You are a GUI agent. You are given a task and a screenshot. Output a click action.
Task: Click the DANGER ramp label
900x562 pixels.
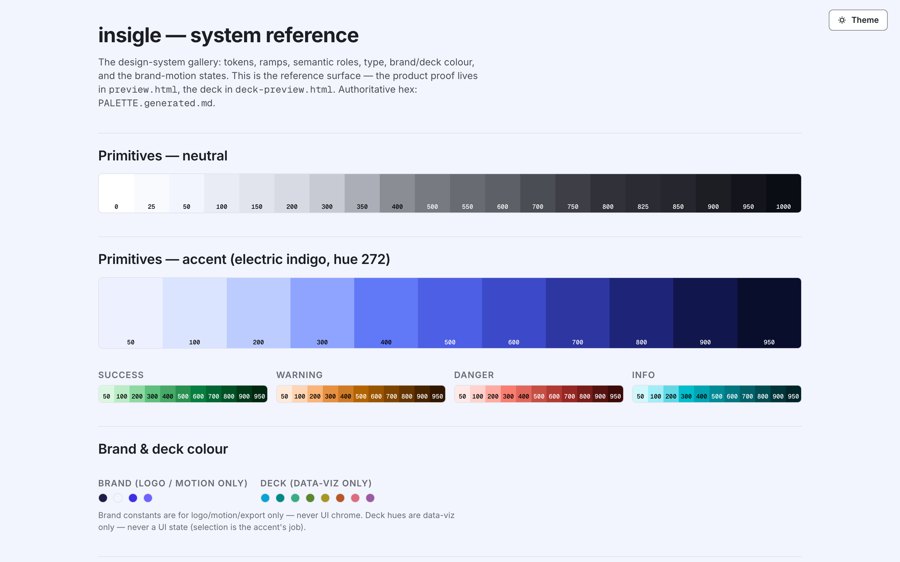coord(474,375)
